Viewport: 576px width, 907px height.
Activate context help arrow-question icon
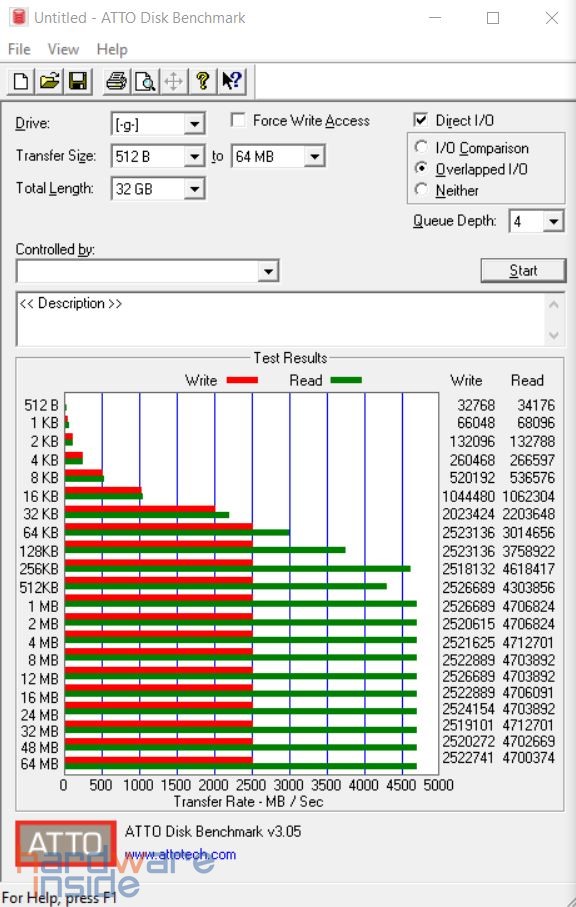[232, 81]
